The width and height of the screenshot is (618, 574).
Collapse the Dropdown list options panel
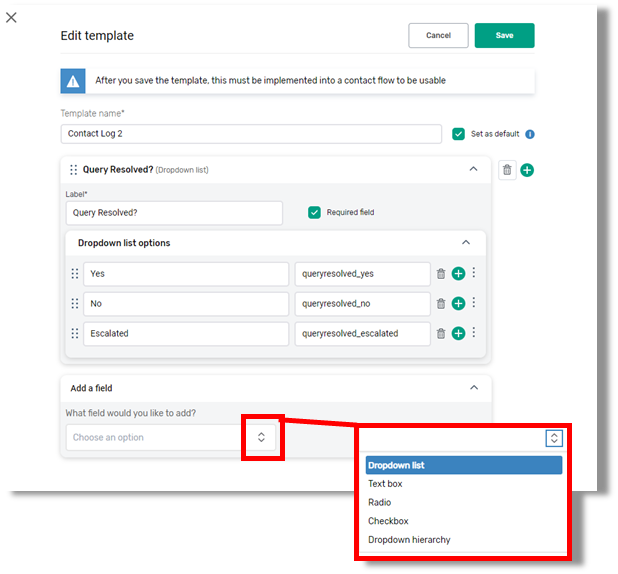point(465,242)
